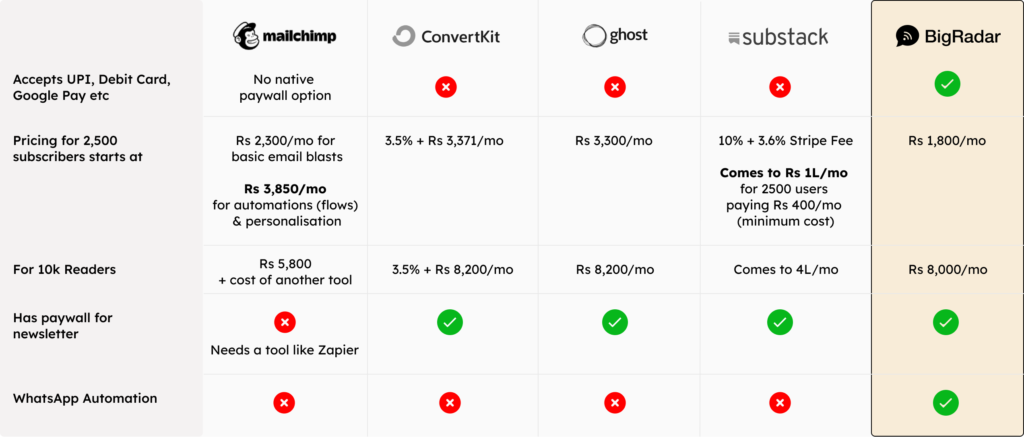
Task: Click Ghost's green check for paywall
Action: point(615,322)
